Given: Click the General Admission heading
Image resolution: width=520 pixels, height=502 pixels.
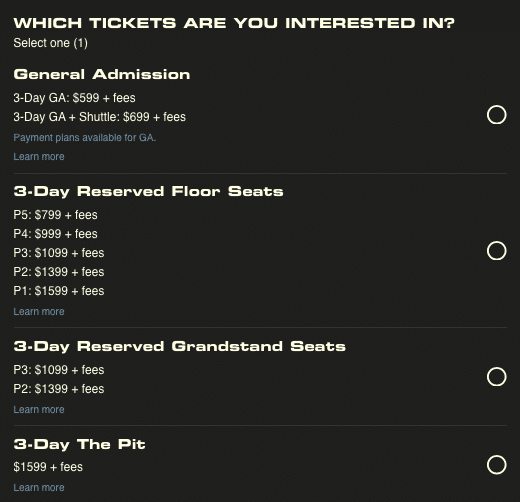Looking at the screenshot, I should 102,74.
